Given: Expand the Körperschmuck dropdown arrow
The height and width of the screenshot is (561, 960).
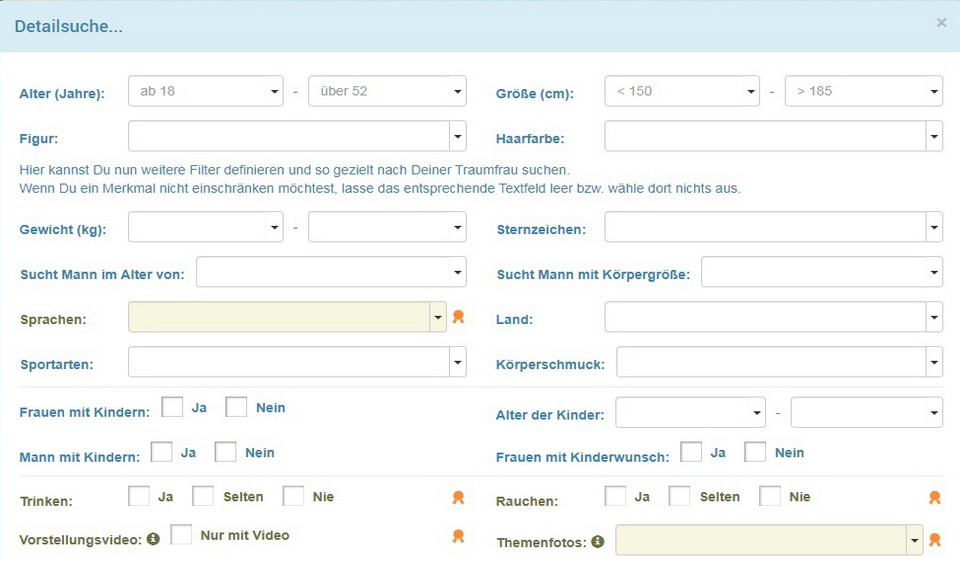Looking at the screenshot, I should click(x=934, y=362).
